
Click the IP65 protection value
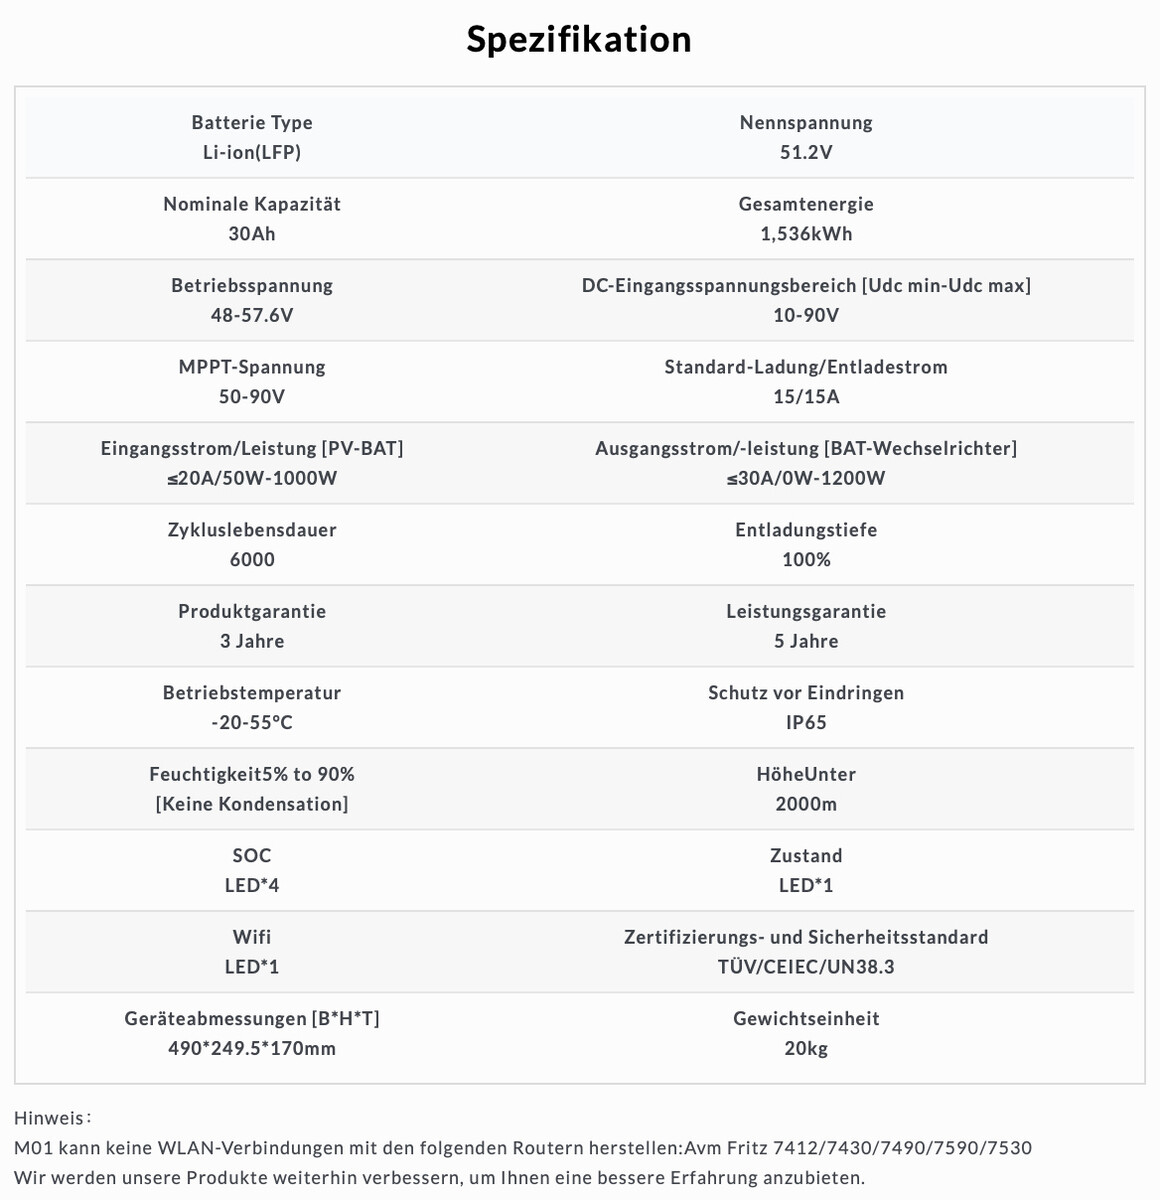point(806,722)
